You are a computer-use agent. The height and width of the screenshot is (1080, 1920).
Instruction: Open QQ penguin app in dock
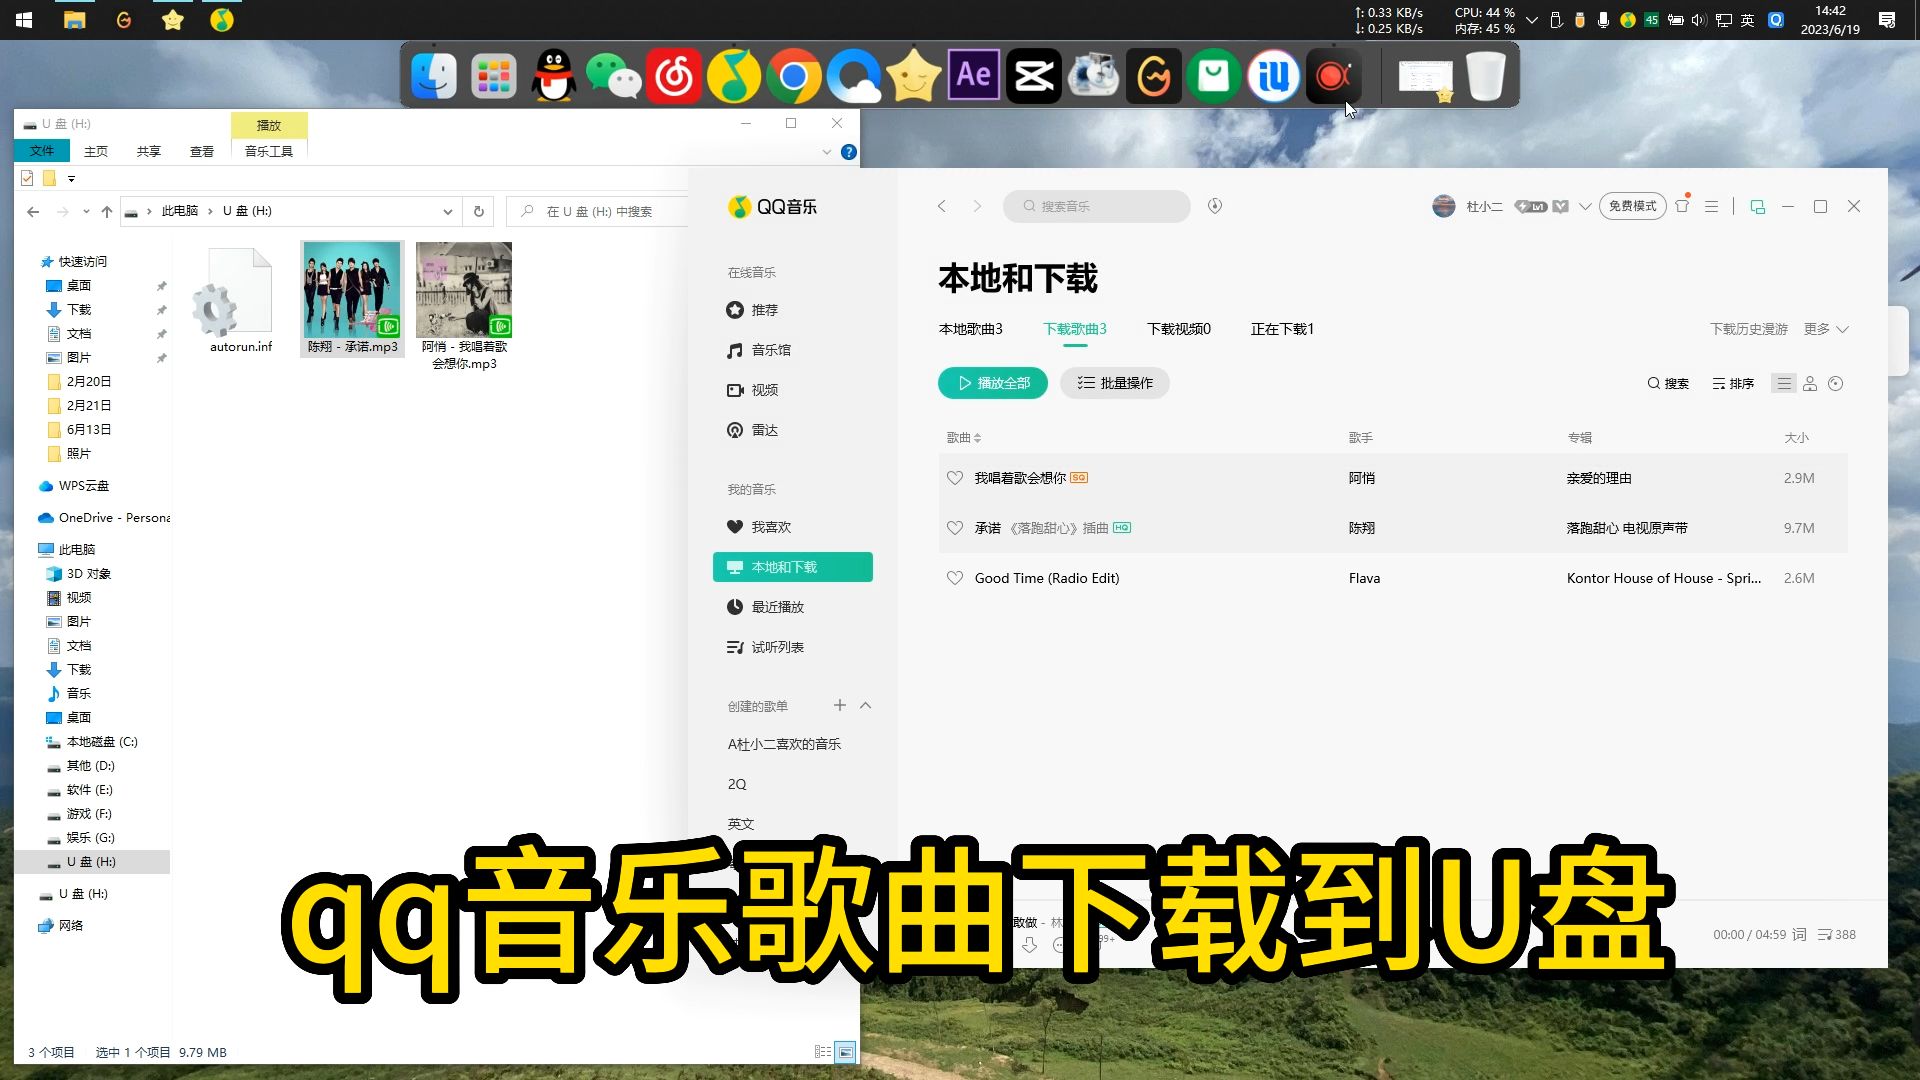click(x=553, y=76)
